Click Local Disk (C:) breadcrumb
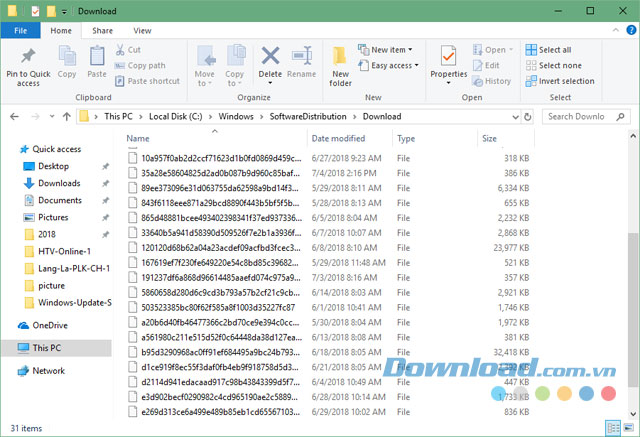Screen dimensions: 640x437 coord(176,117)
